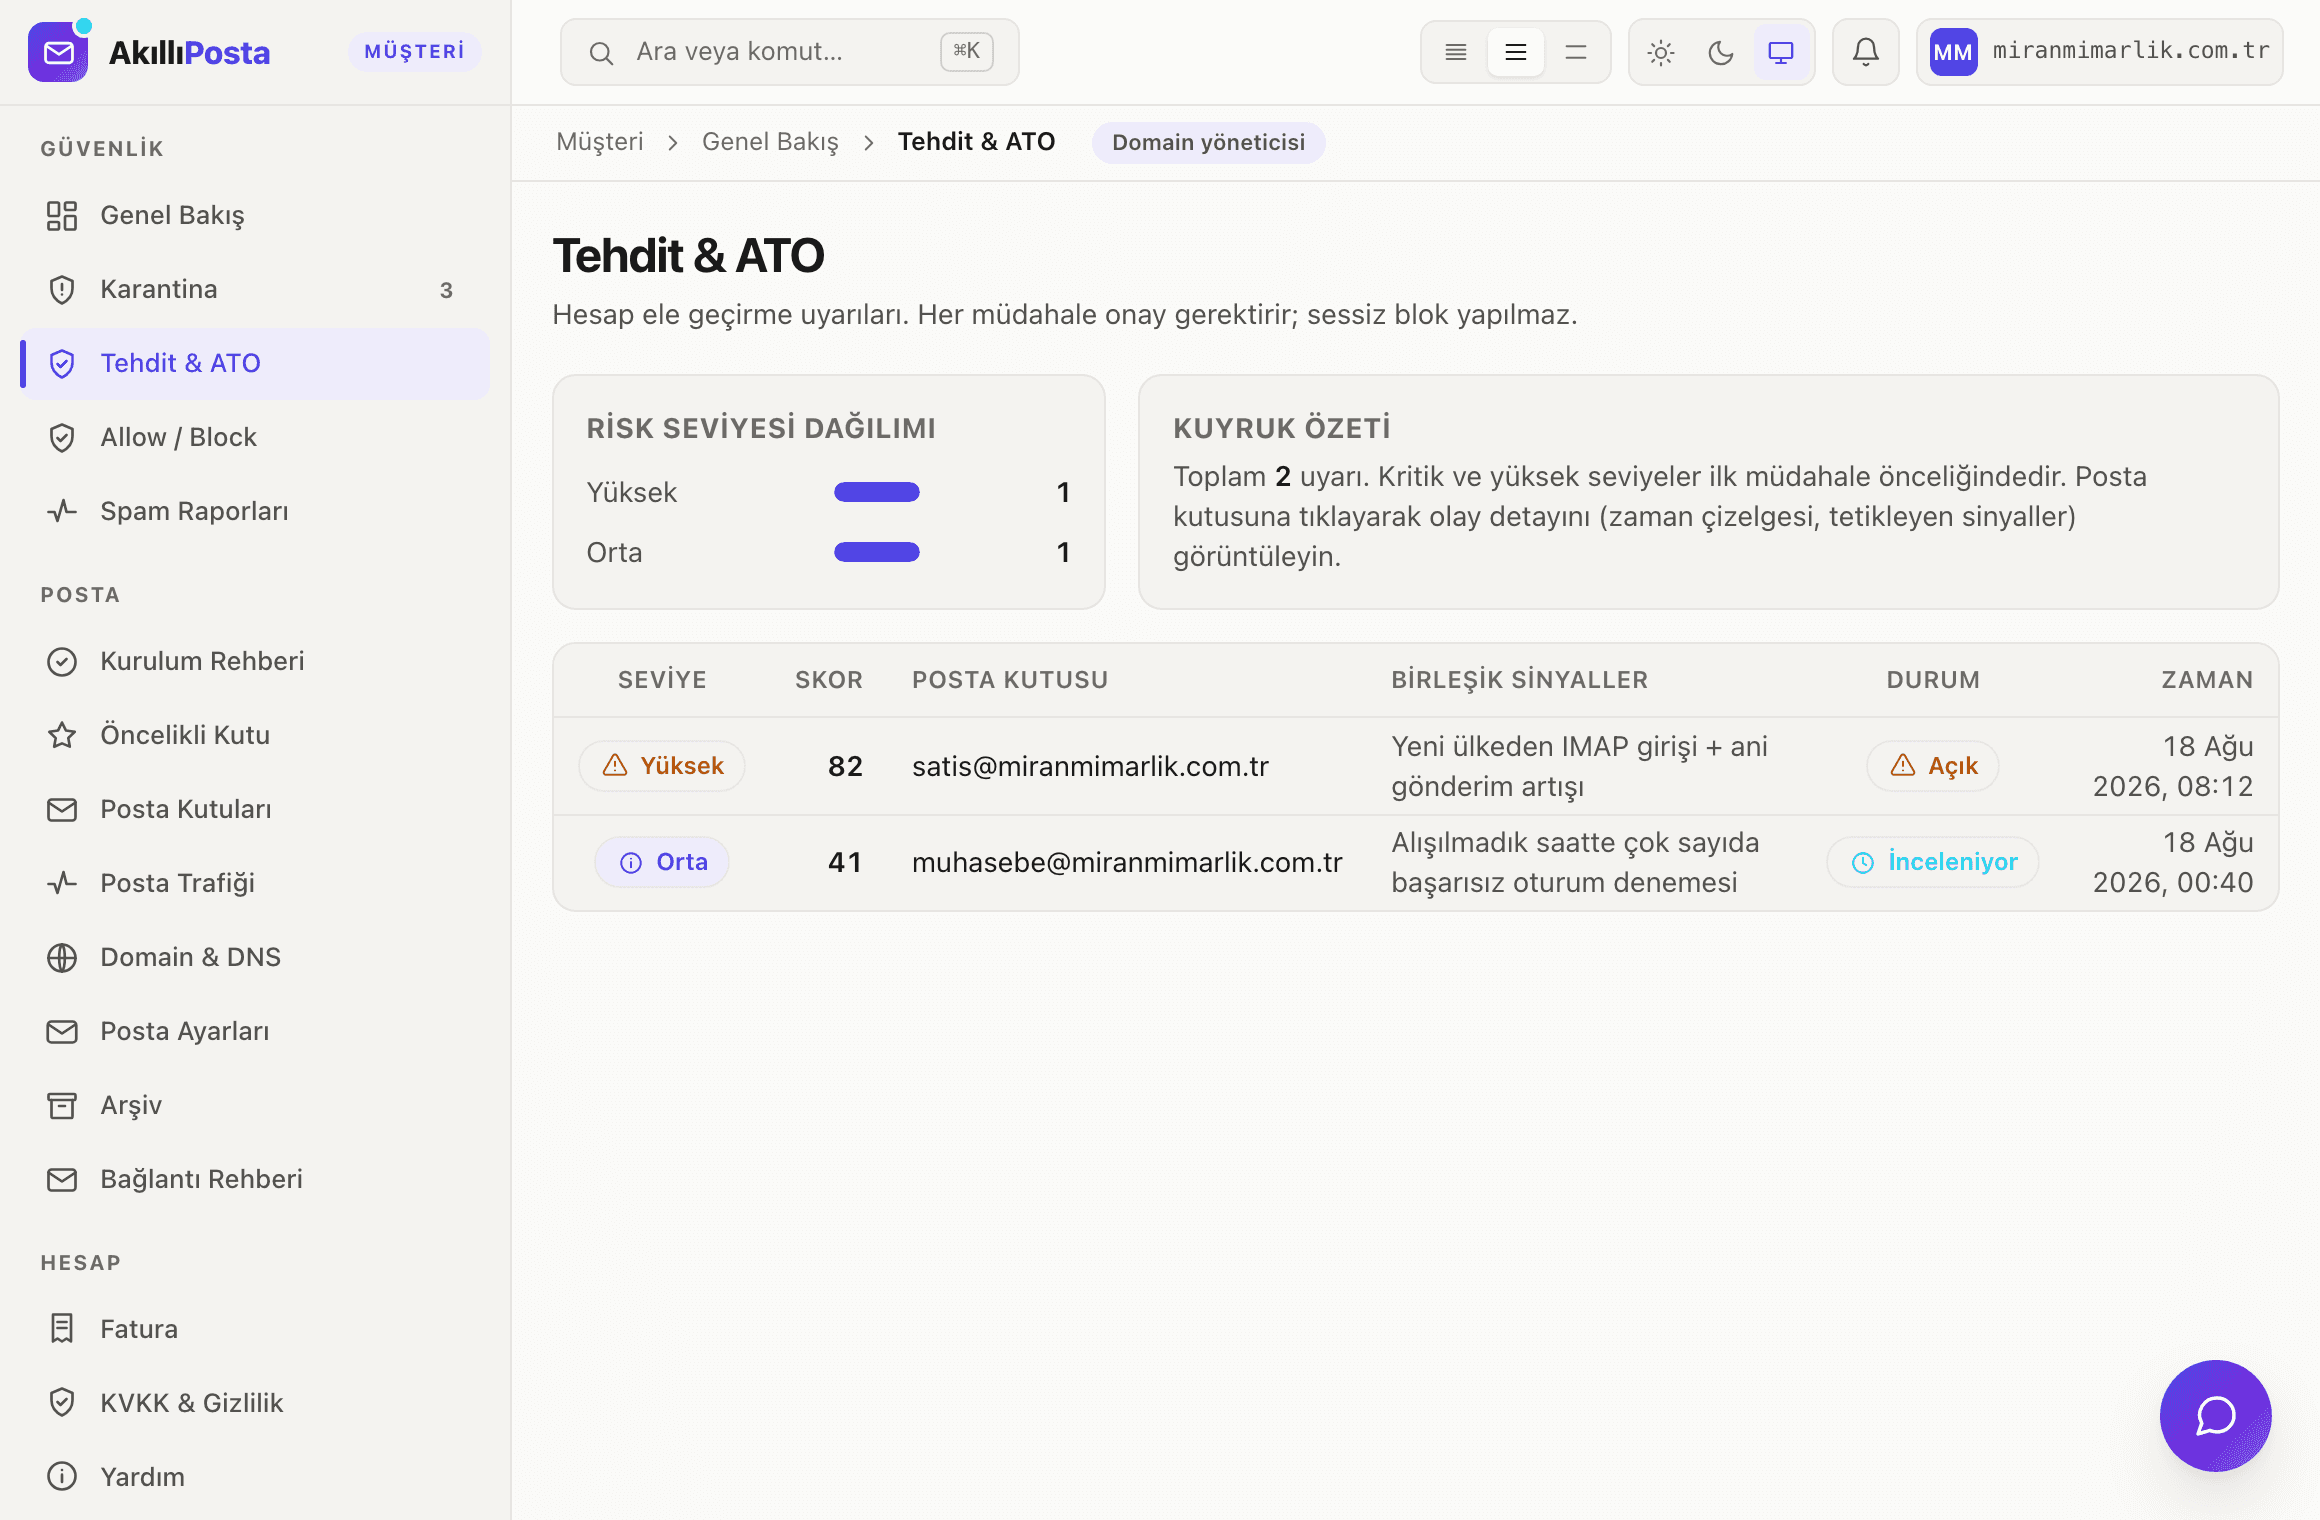Open notifications bell
This screenshot has width=2320, height=1520.
[1865, 52]
